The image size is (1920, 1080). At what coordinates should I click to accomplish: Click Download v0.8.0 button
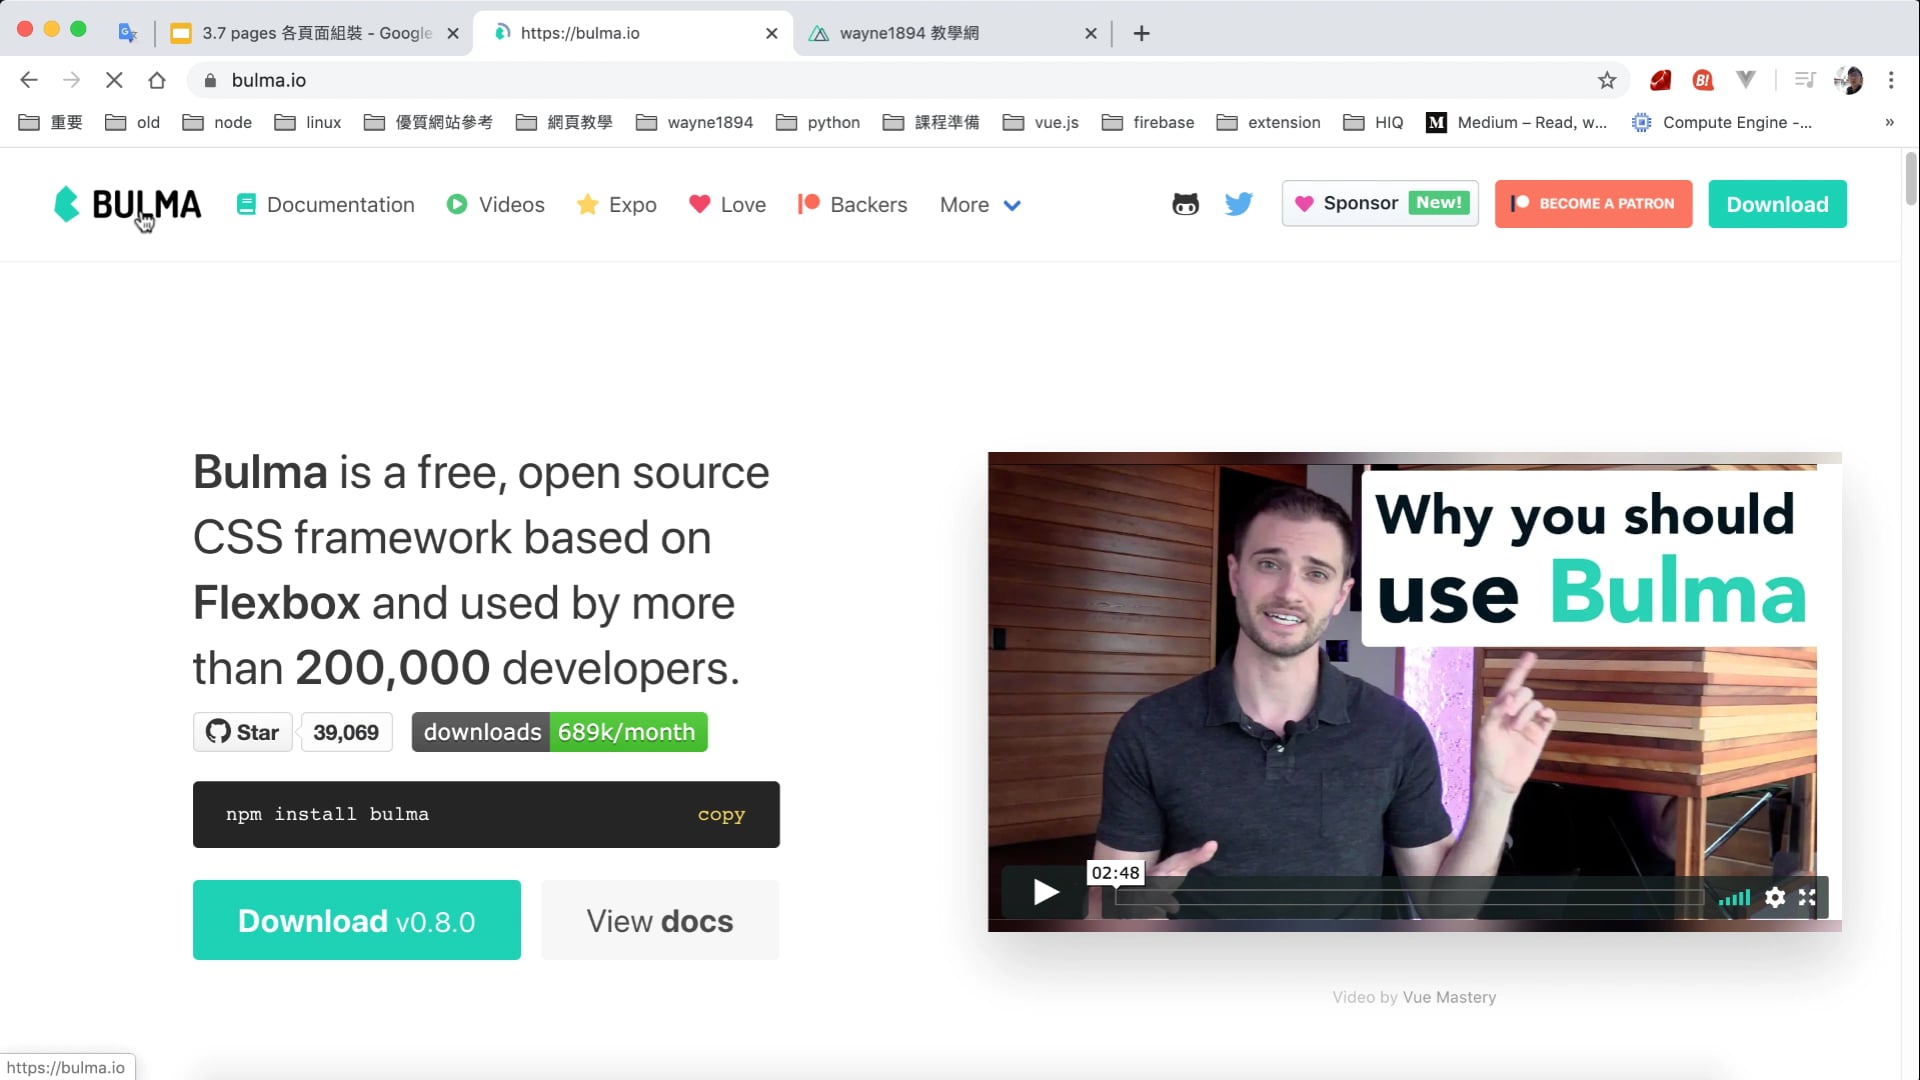point(356,920)
